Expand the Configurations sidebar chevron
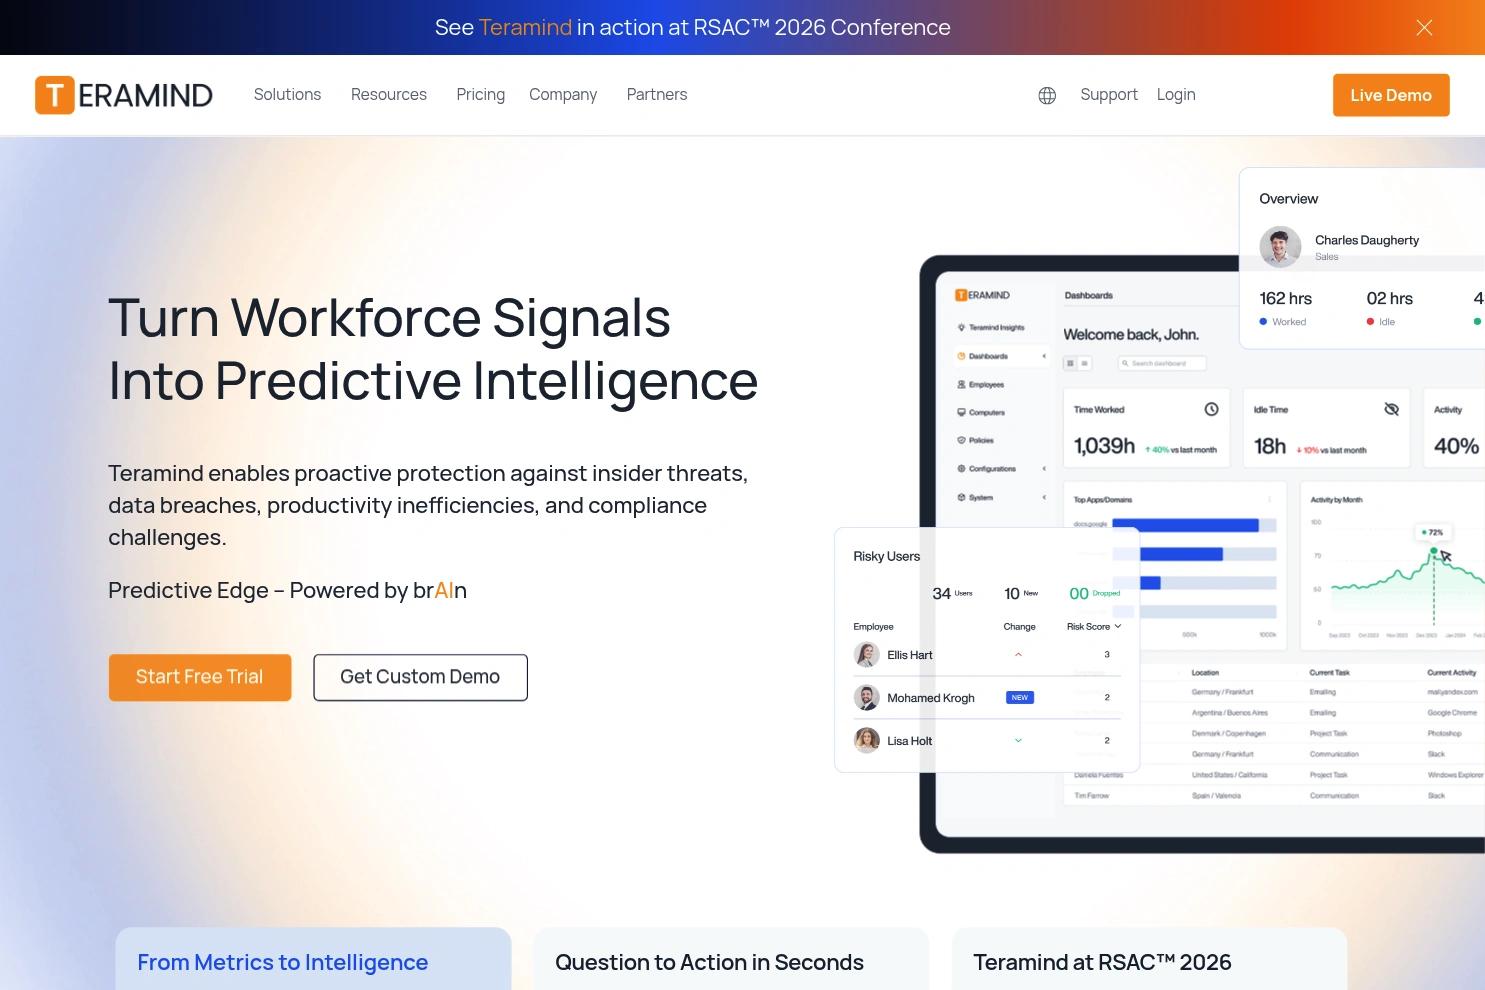 coord(1044,468)
